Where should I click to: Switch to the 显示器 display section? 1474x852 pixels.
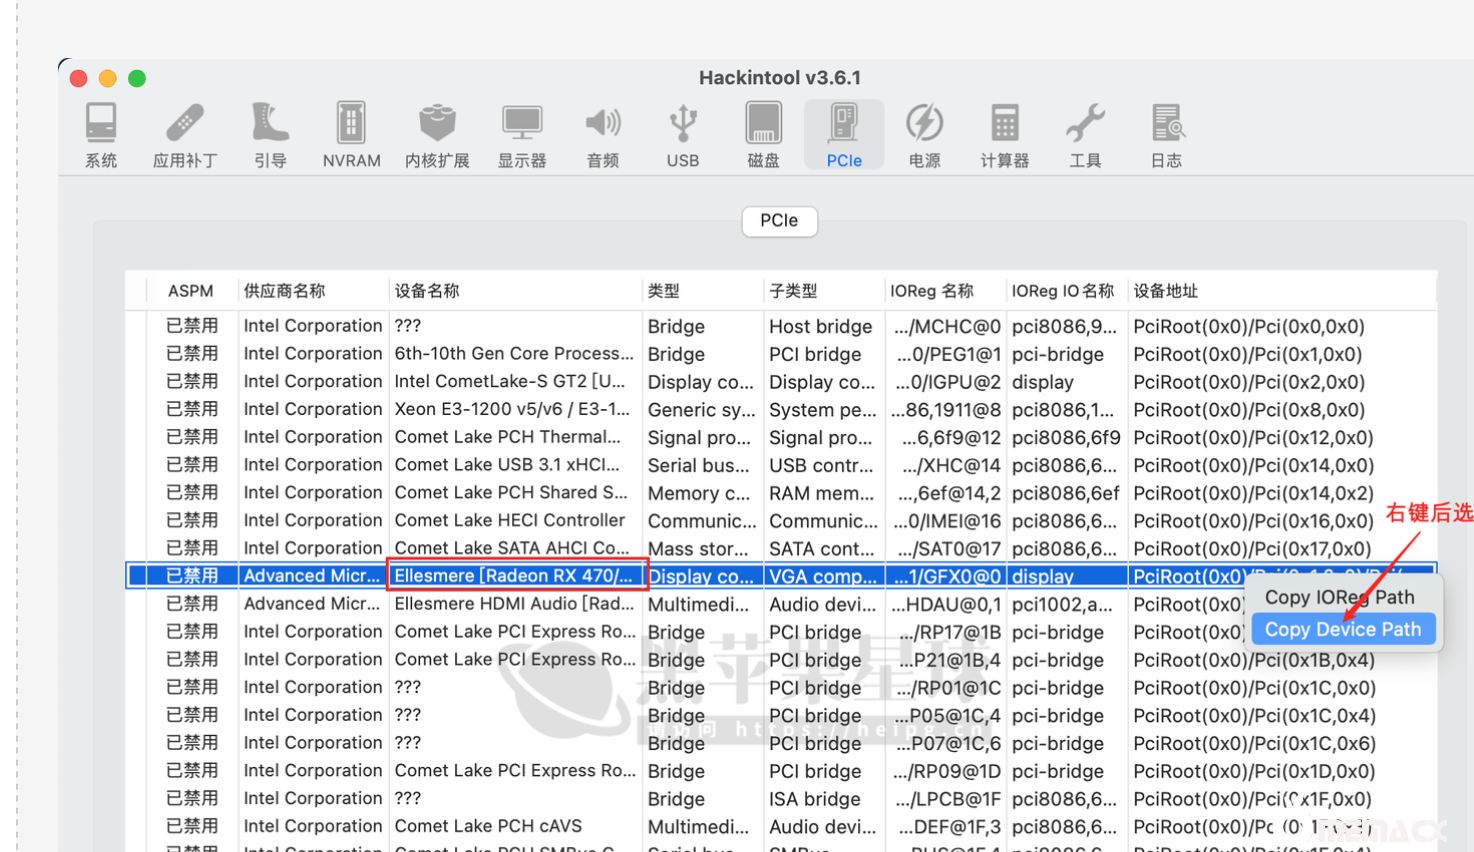(x=521, y=135)
